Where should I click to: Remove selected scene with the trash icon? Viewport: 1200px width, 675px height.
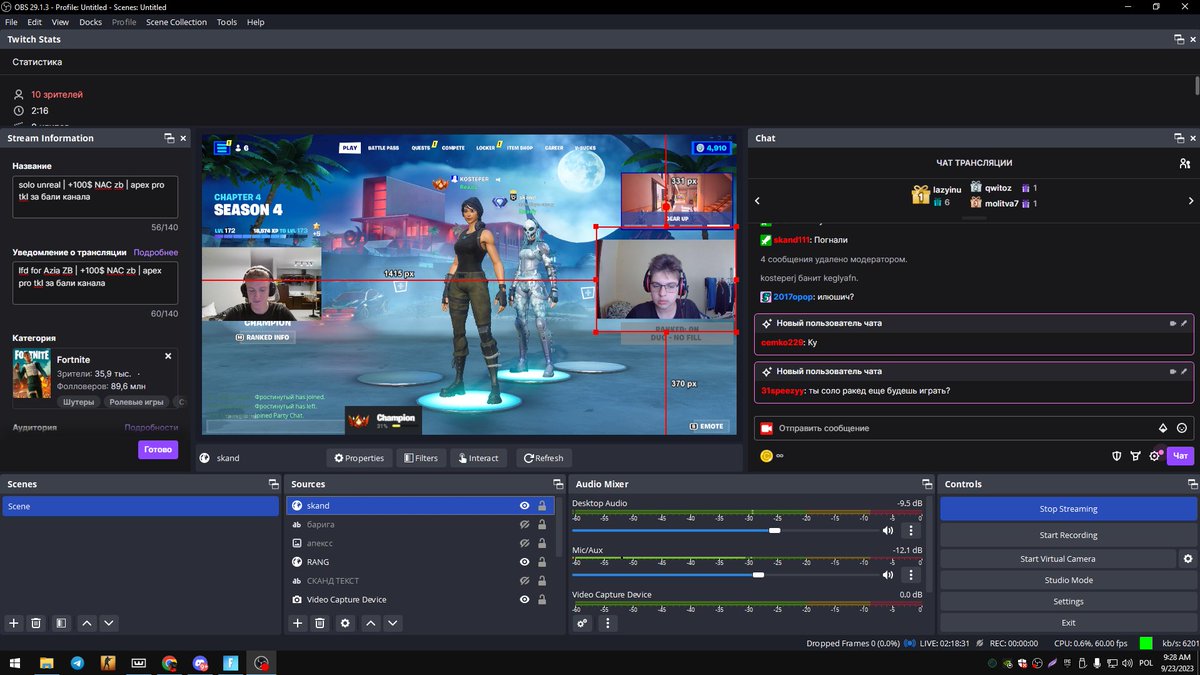(x=36, y=623)
